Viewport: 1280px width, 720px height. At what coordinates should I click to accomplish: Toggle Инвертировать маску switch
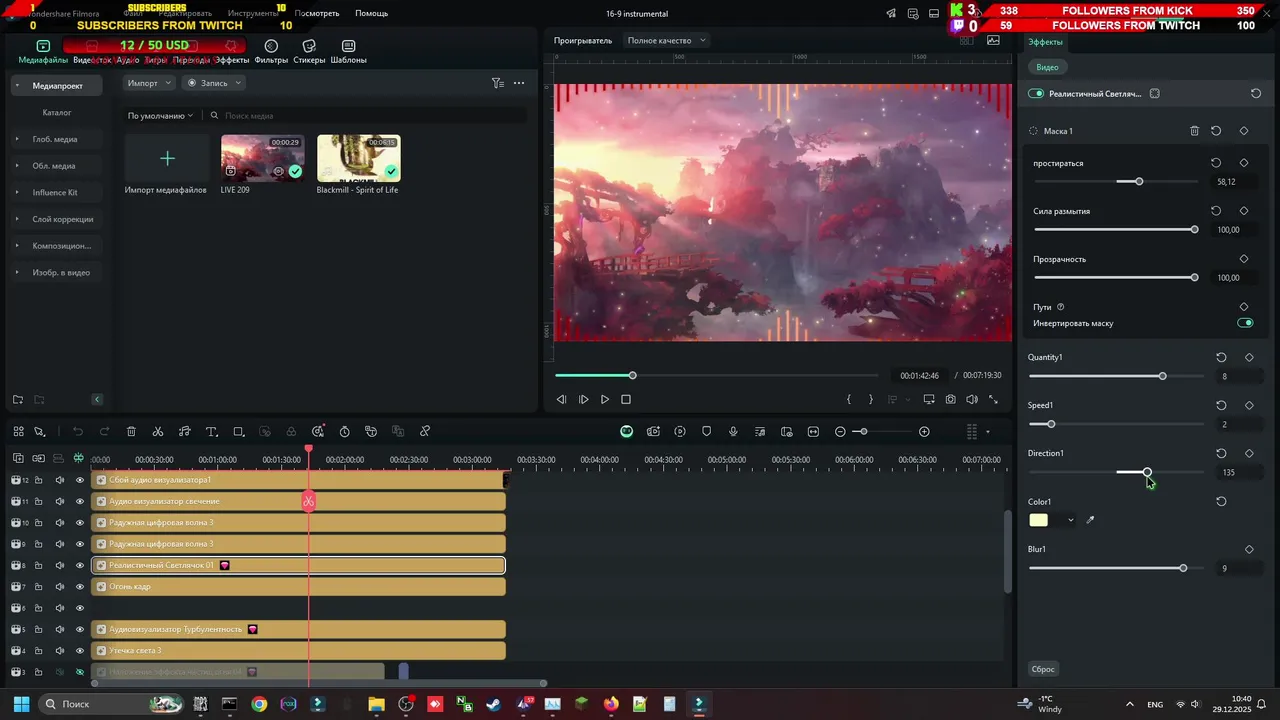pos(1245,323)
